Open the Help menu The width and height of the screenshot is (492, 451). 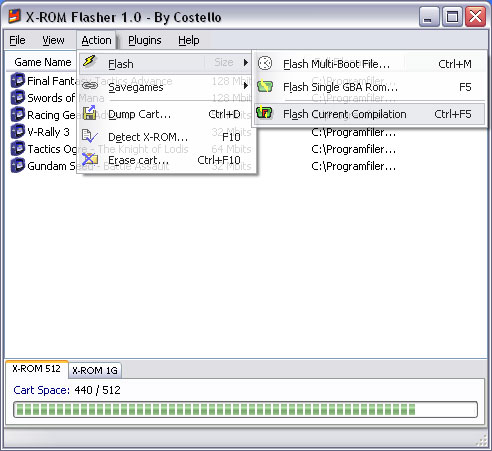click(189, 40)
